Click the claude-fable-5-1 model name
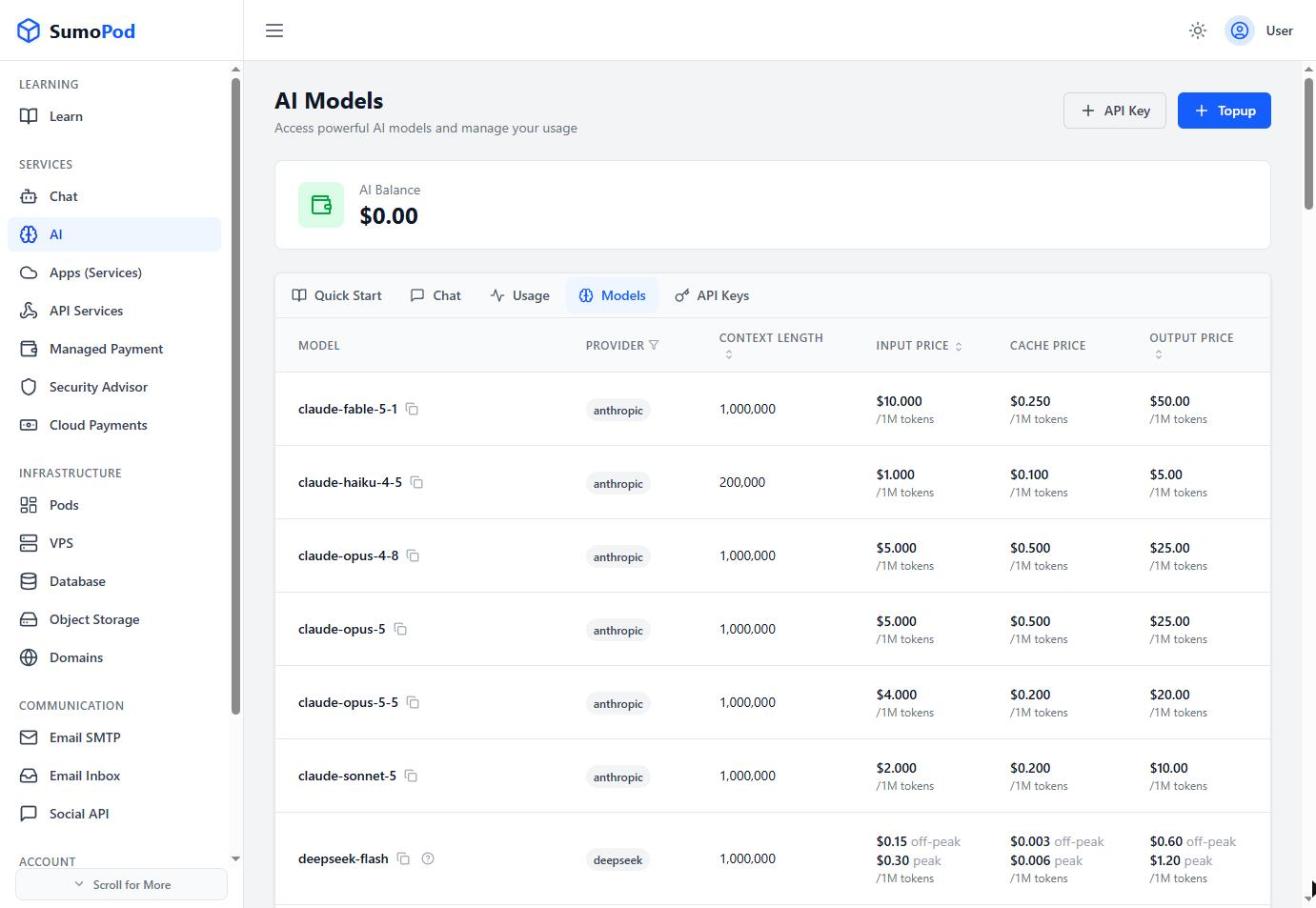 point(347,409)
